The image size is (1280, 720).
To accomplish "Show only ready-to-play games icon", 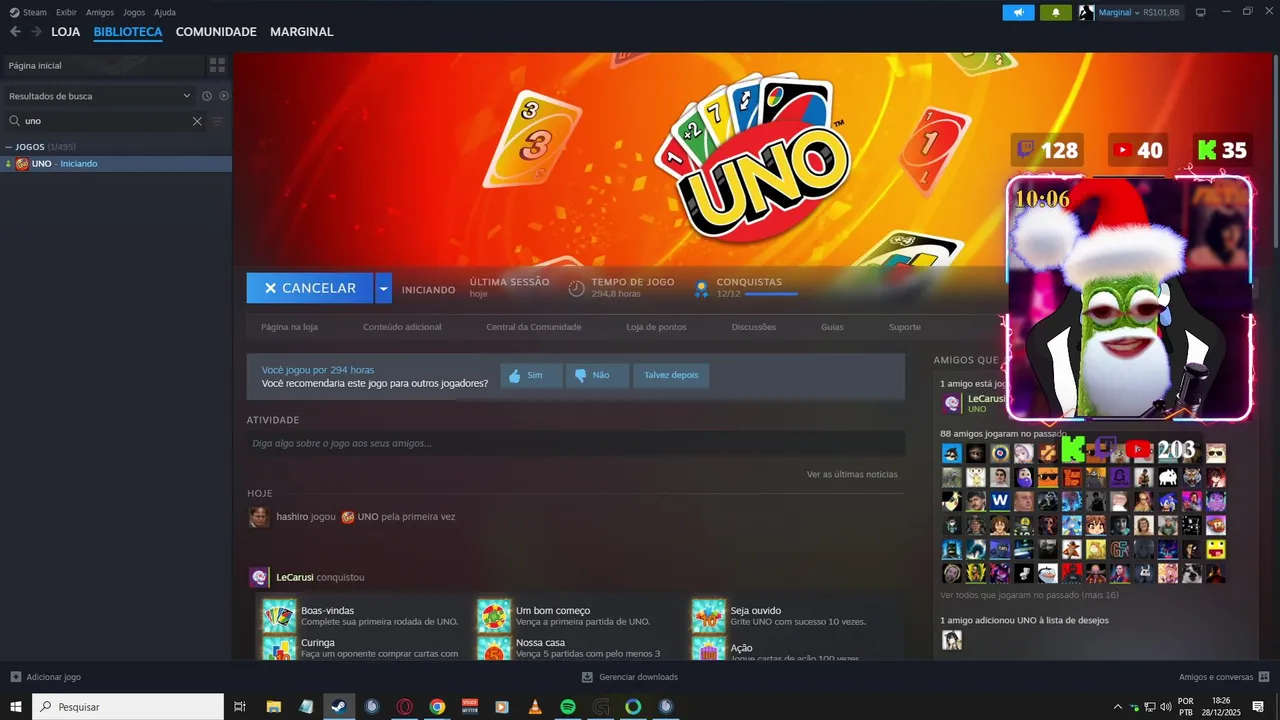I will click(224, 96).
